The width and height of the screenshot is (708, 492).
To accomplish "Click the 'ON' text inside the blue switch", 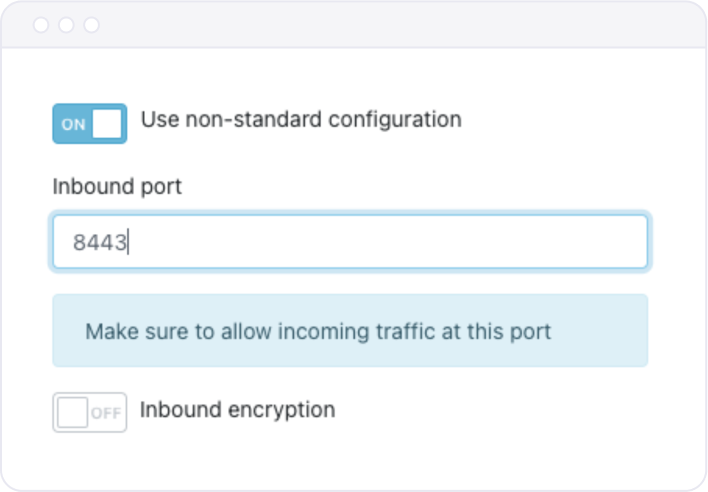I will pyautogui.click(x=73, y=125).
